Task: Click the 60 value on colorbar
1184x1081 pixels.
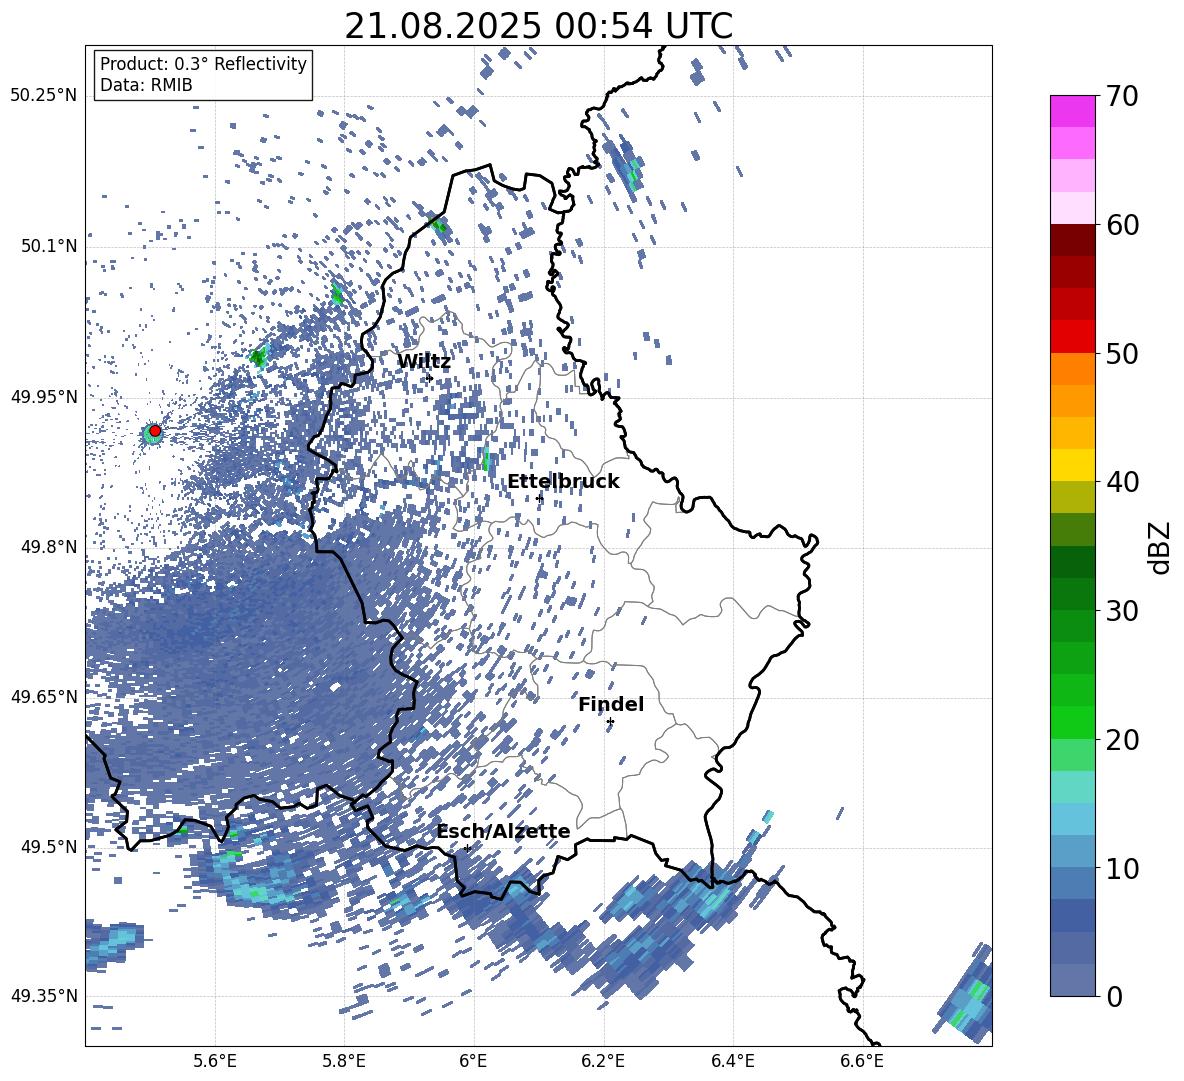Action: coord(1122,225)
